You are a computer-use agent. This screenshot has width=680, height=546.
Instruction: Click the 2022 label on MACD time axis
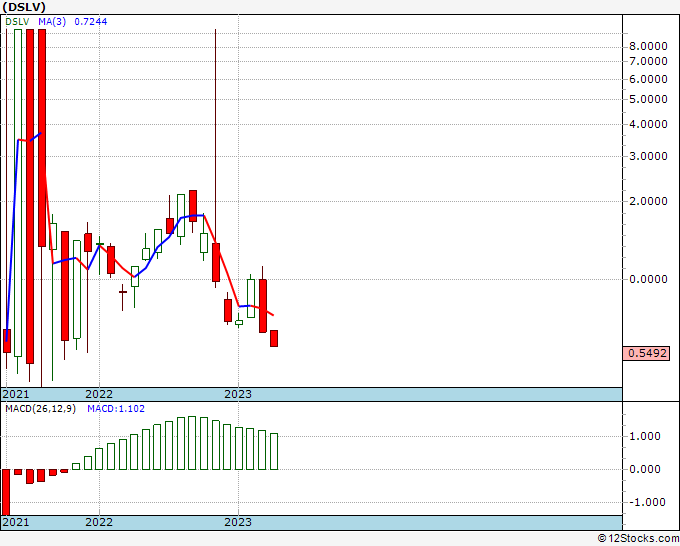tap(99, 522)
